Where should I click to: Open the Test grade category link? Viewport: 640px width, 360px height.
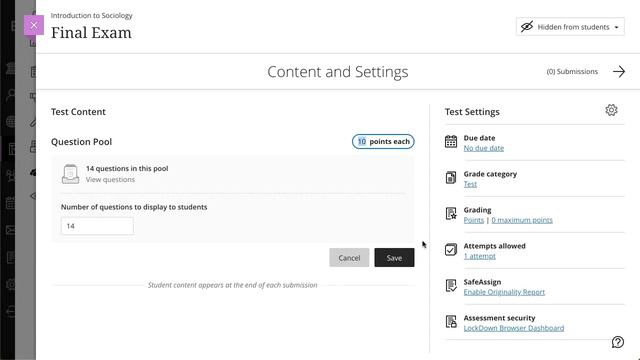coord(470,184)
